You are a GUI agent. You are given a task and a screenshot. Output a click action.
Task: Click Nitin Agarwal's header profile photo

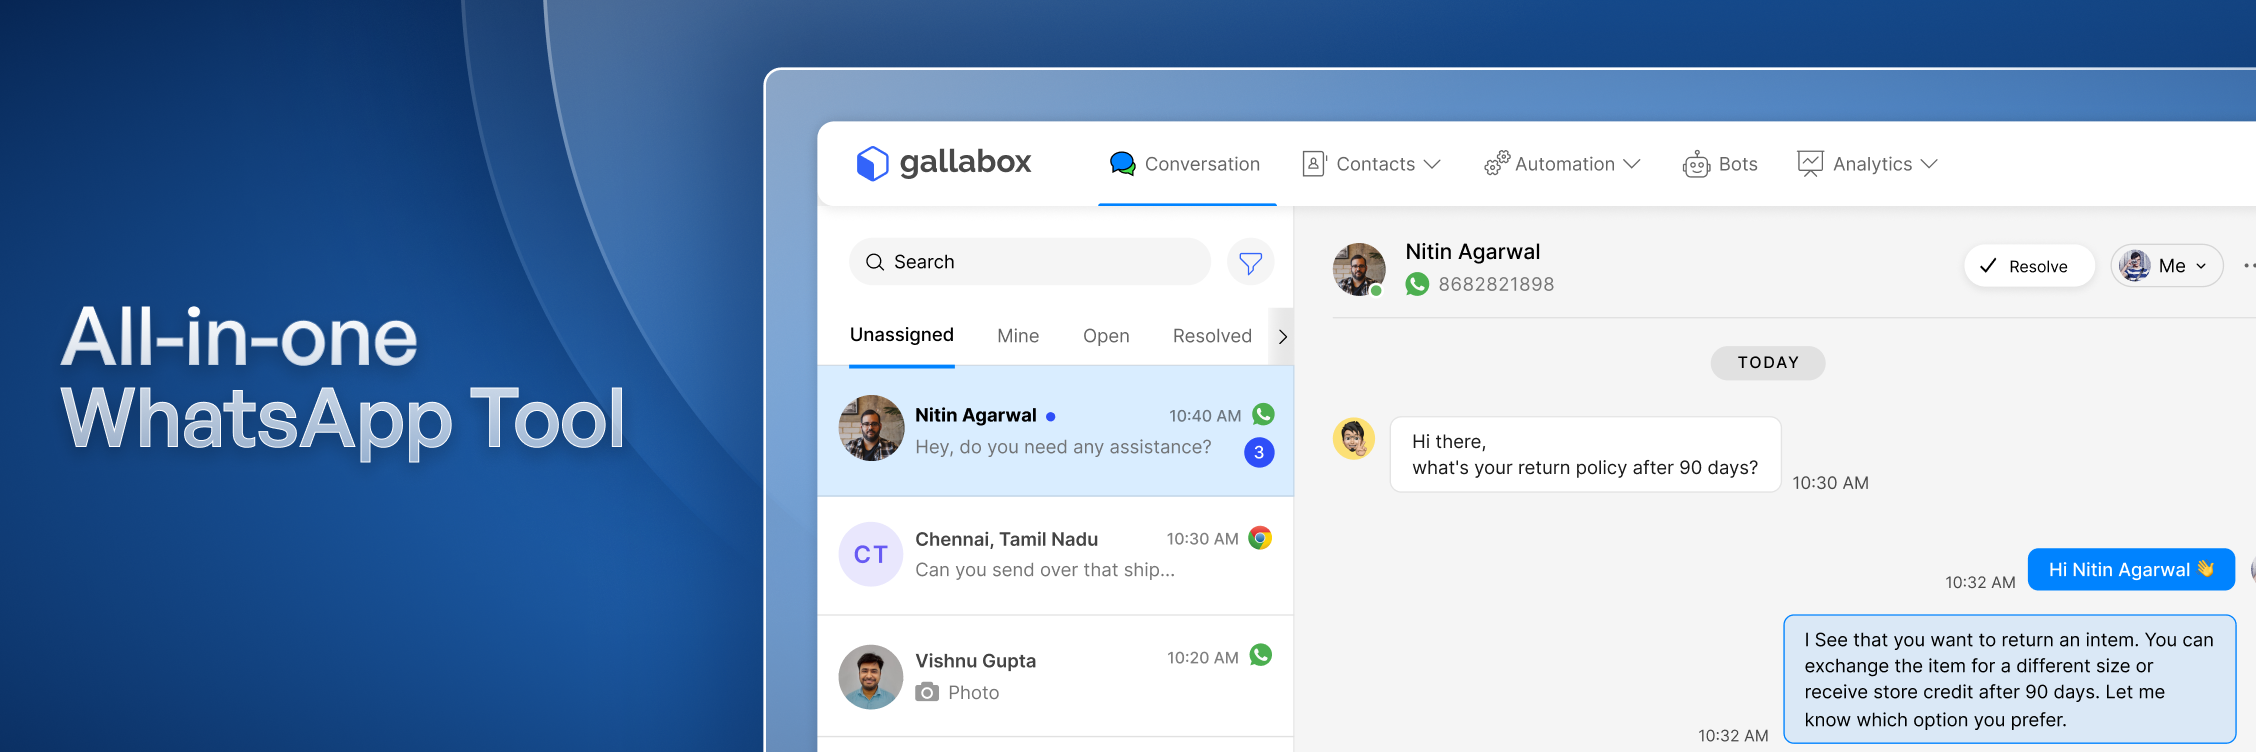point(1359,269)
